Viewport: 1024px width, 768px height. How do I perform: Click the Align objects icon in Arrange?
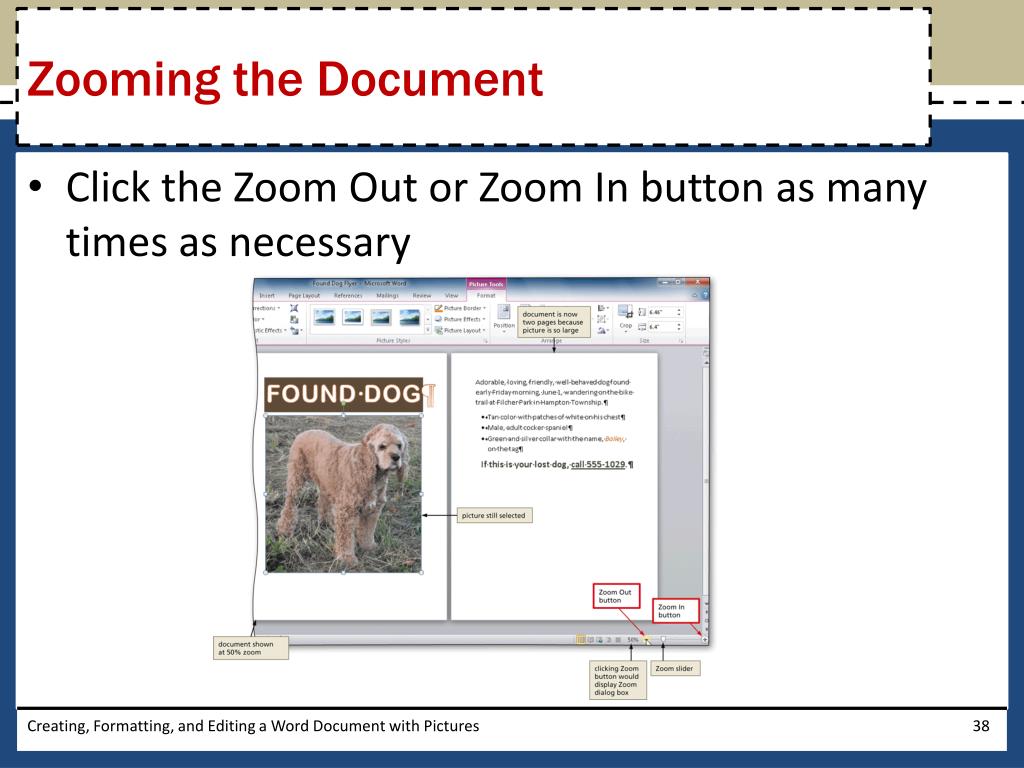pos(603,308)
